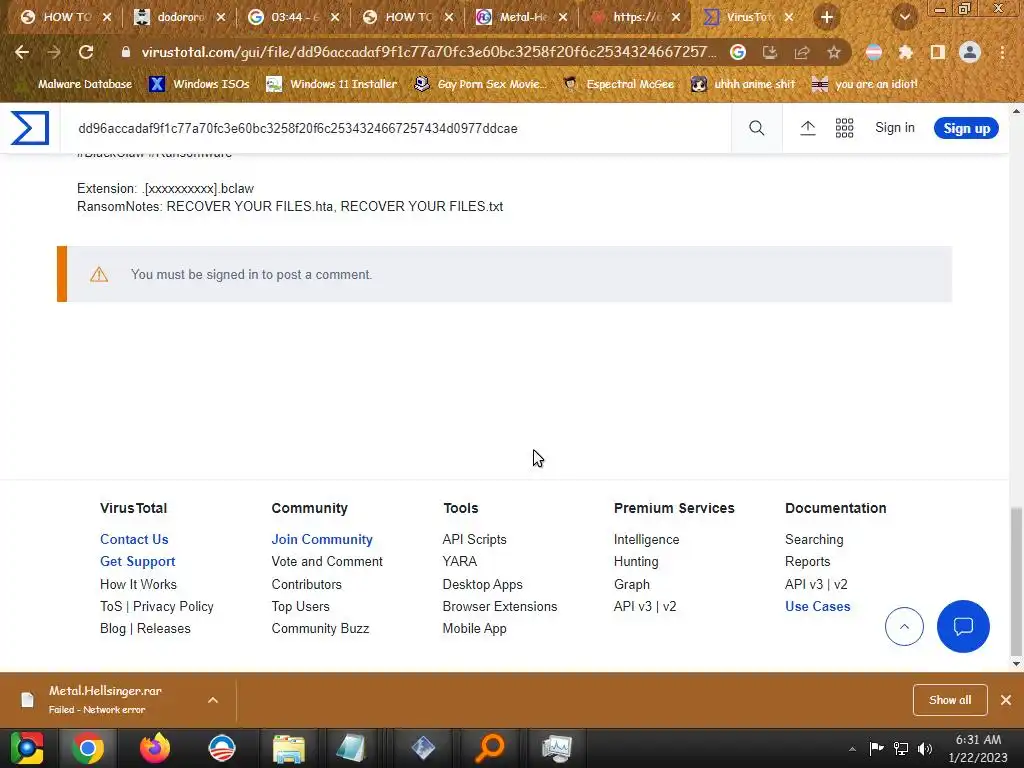The height and width of the screenshot is (768, 1024).
Task: Open Community Buzz link
Action: click(x=320, y=629)
